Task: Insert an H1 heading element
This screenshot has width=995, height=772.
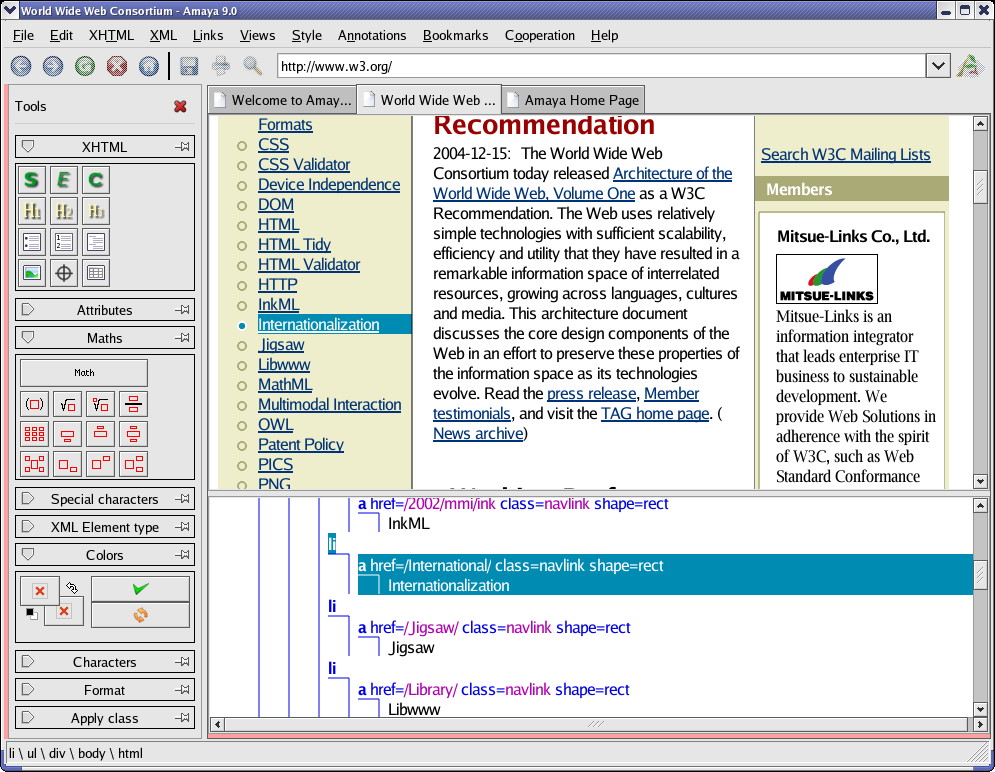Action: (32, 211)
